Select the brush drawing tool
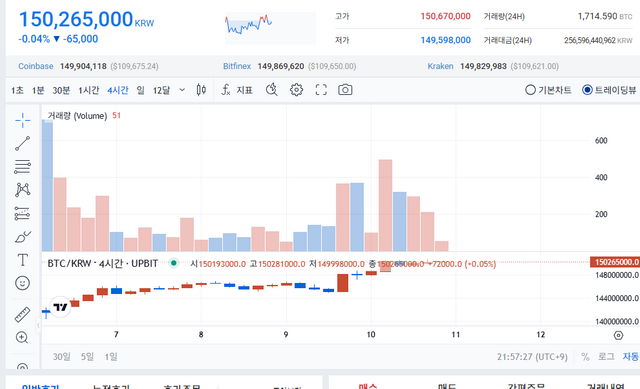Screen dimensions: 640x389 click(x=22, y=237)
